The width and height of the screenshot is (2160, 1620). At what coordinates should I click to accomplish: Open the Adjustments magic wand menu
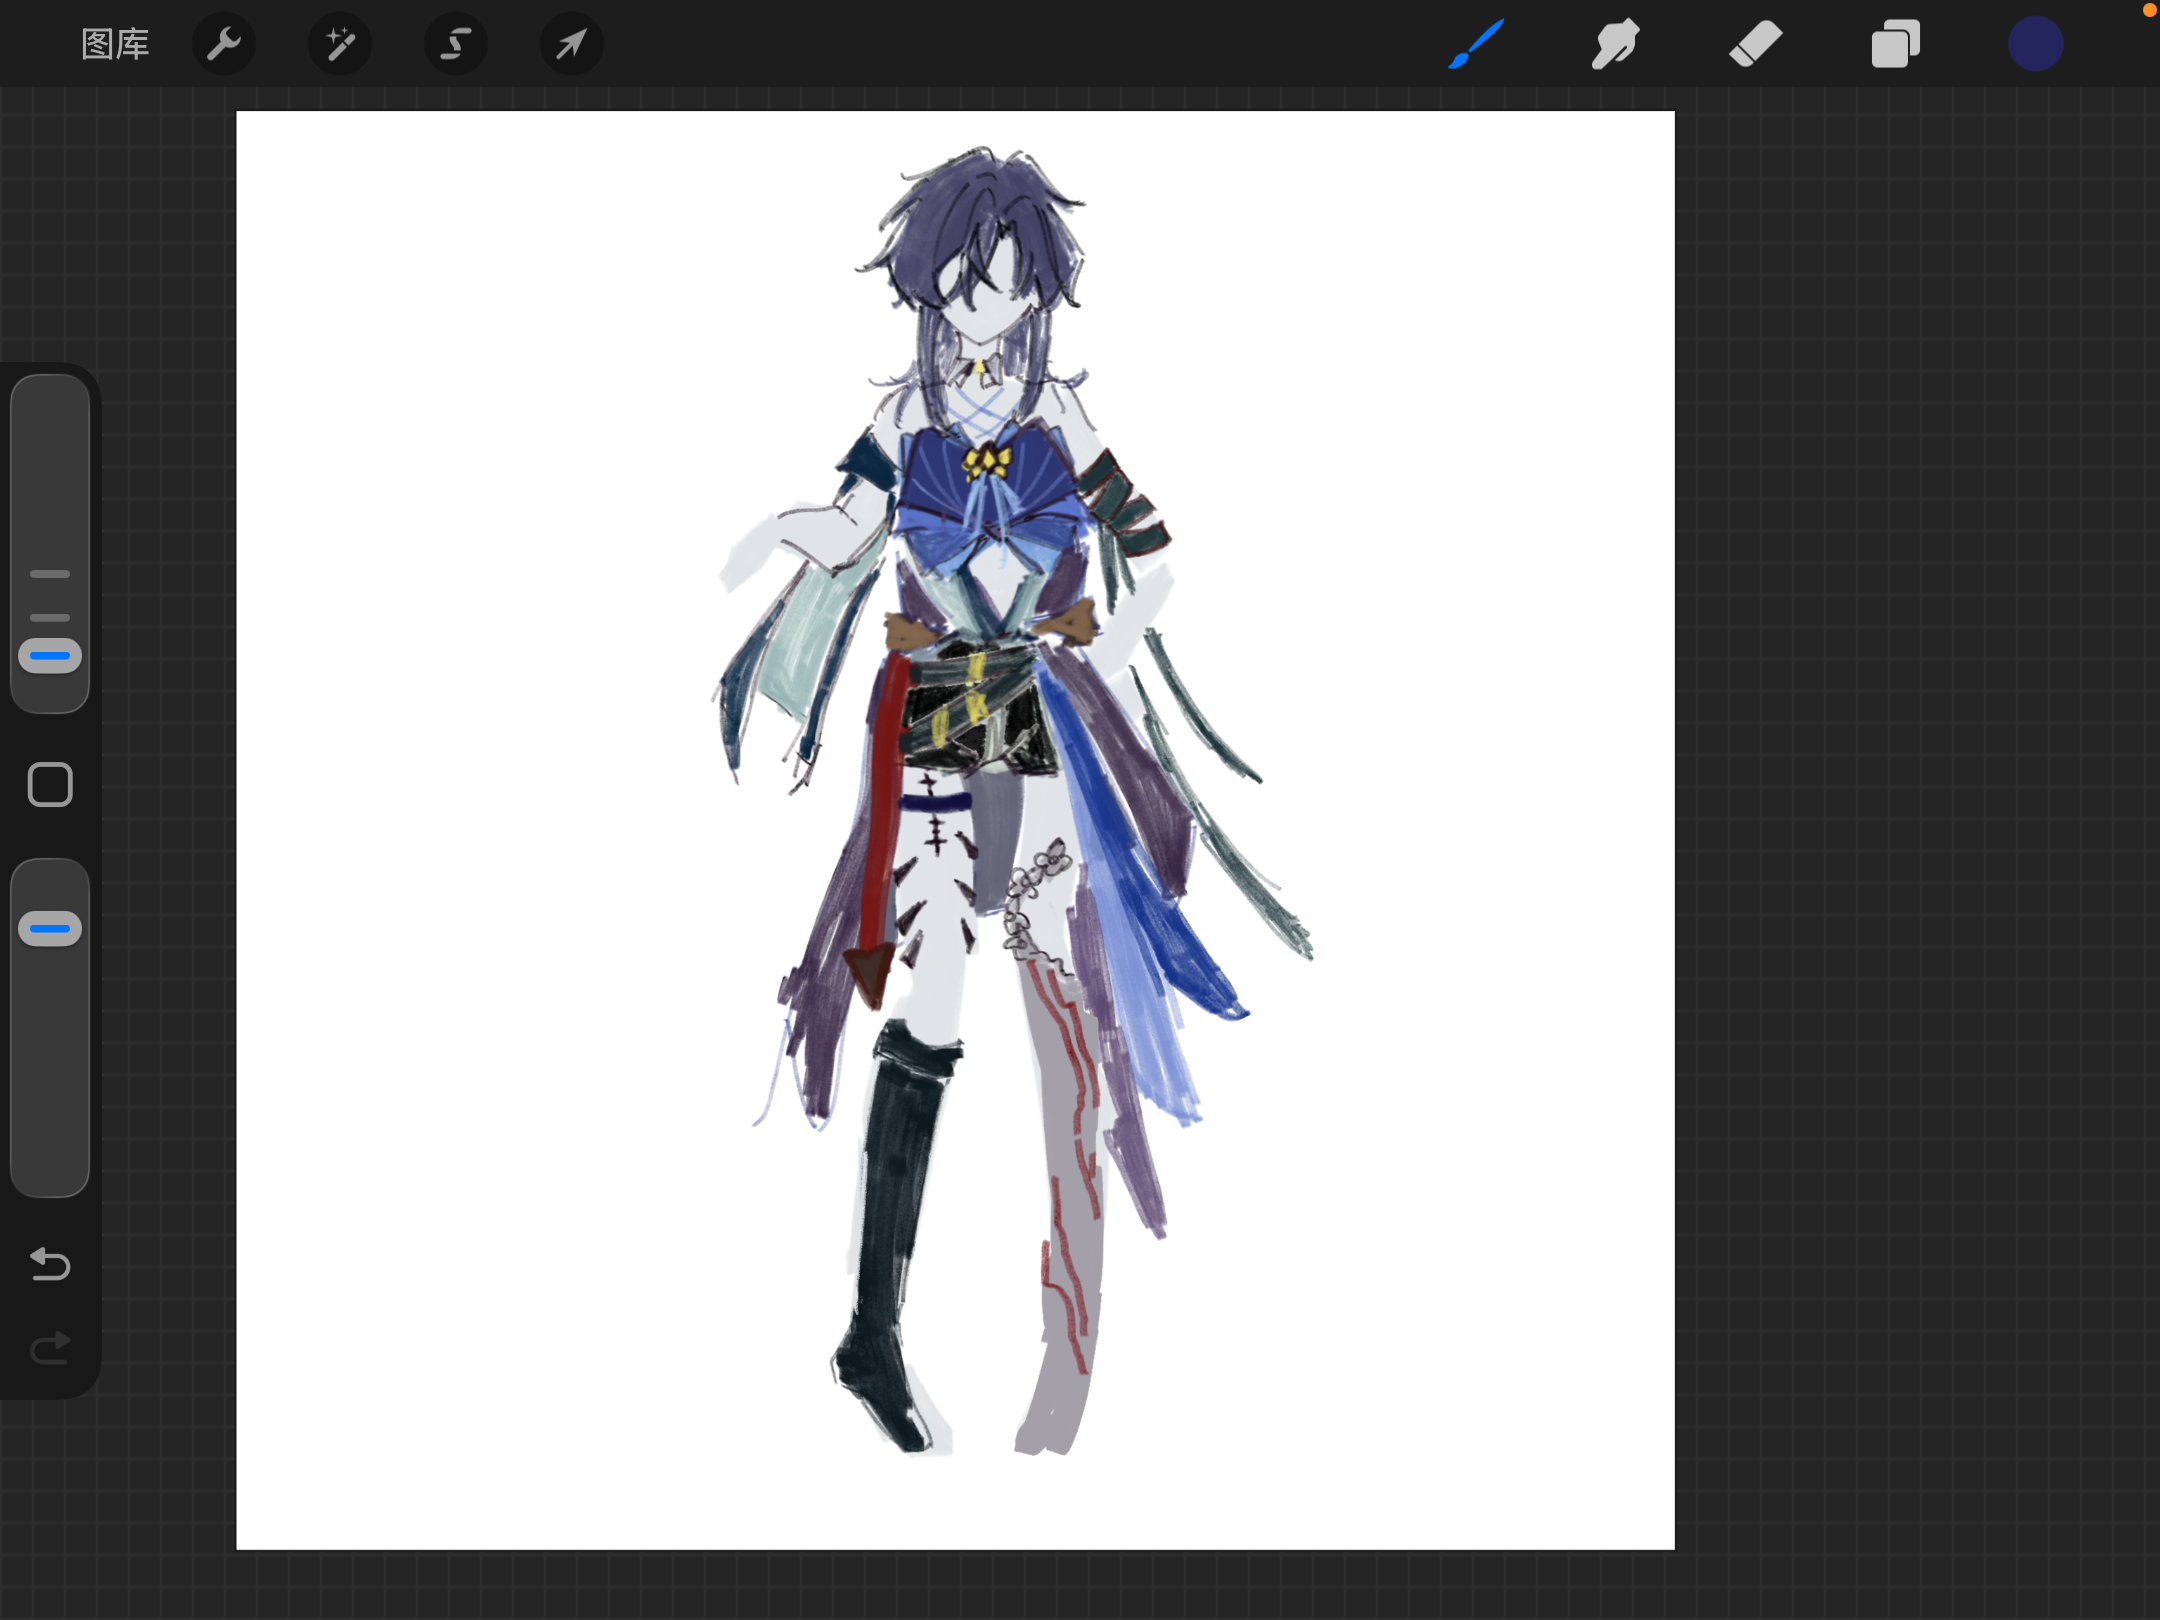click(x=340, y=44)
